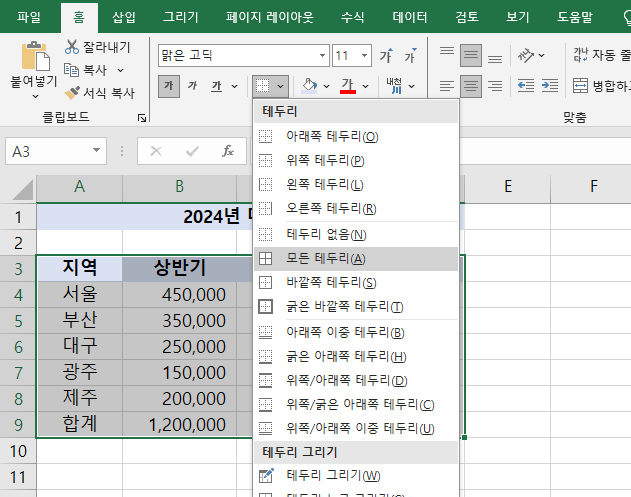Expand the borders dropdown arrow
This screenshot has height=497, width=631.
tap(280, 86)
